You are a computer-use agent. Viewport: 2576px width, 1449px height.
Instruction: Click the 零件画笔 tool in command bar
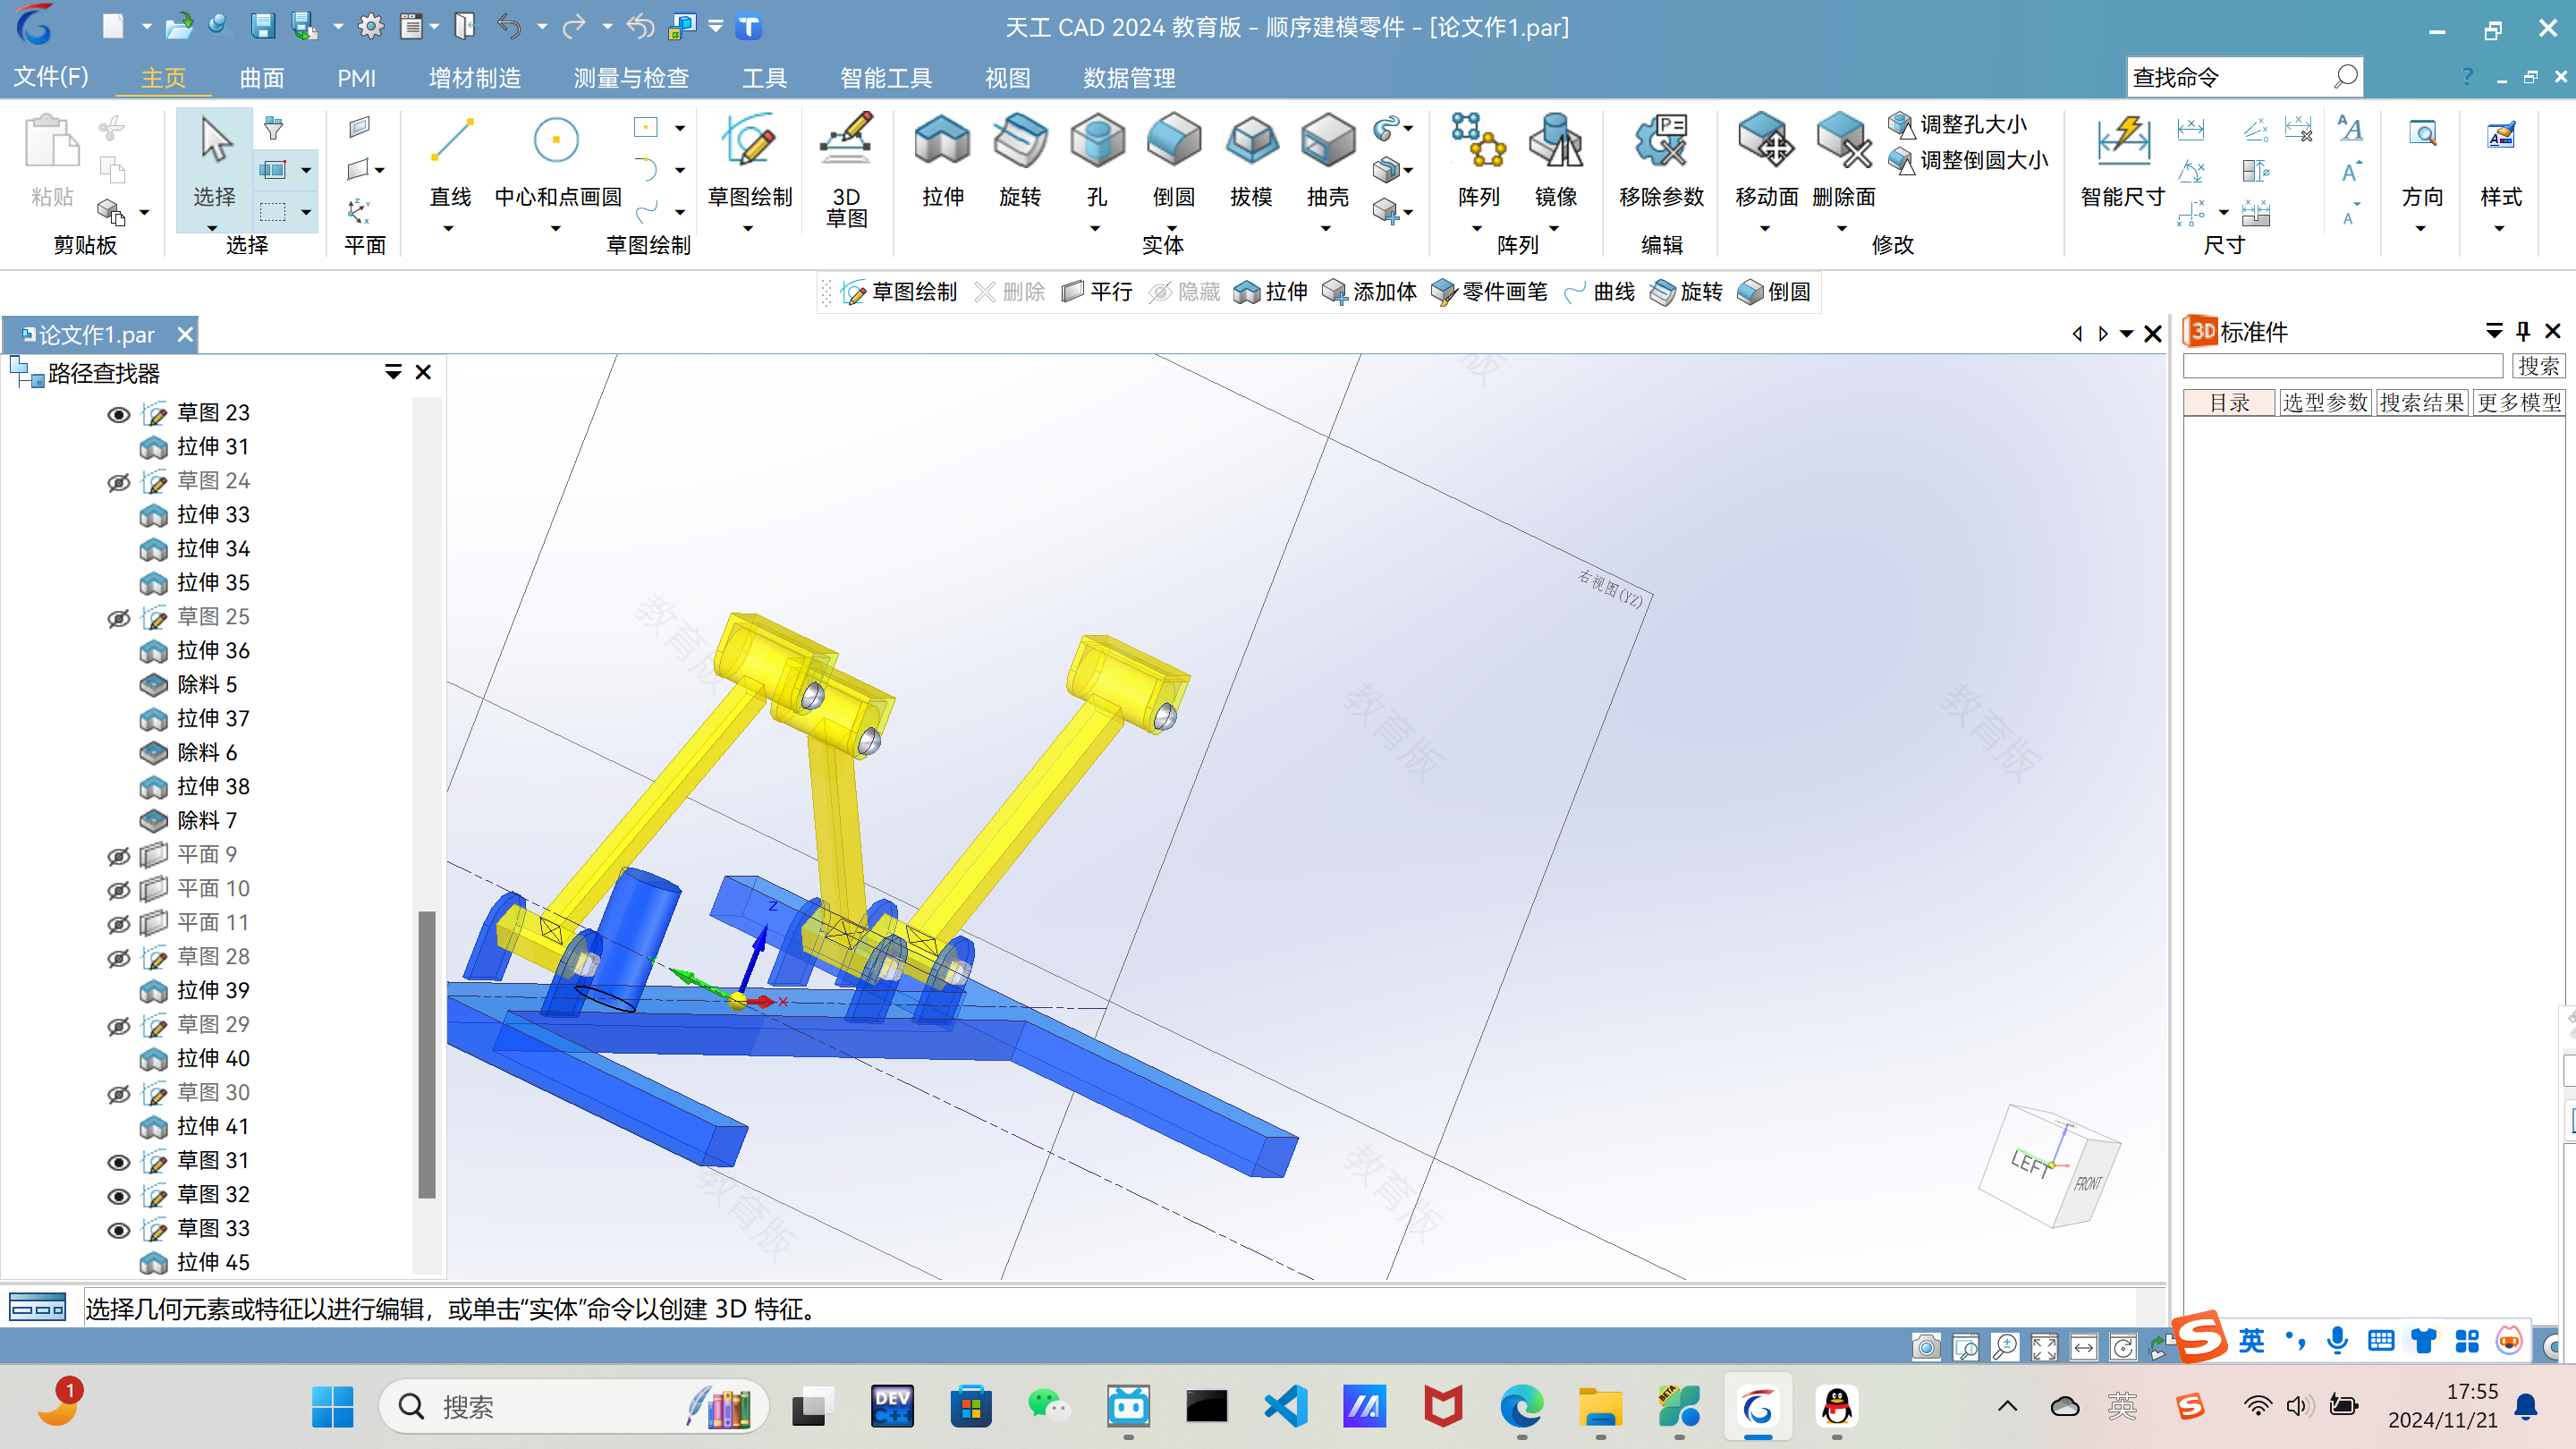pos(1489,292)
